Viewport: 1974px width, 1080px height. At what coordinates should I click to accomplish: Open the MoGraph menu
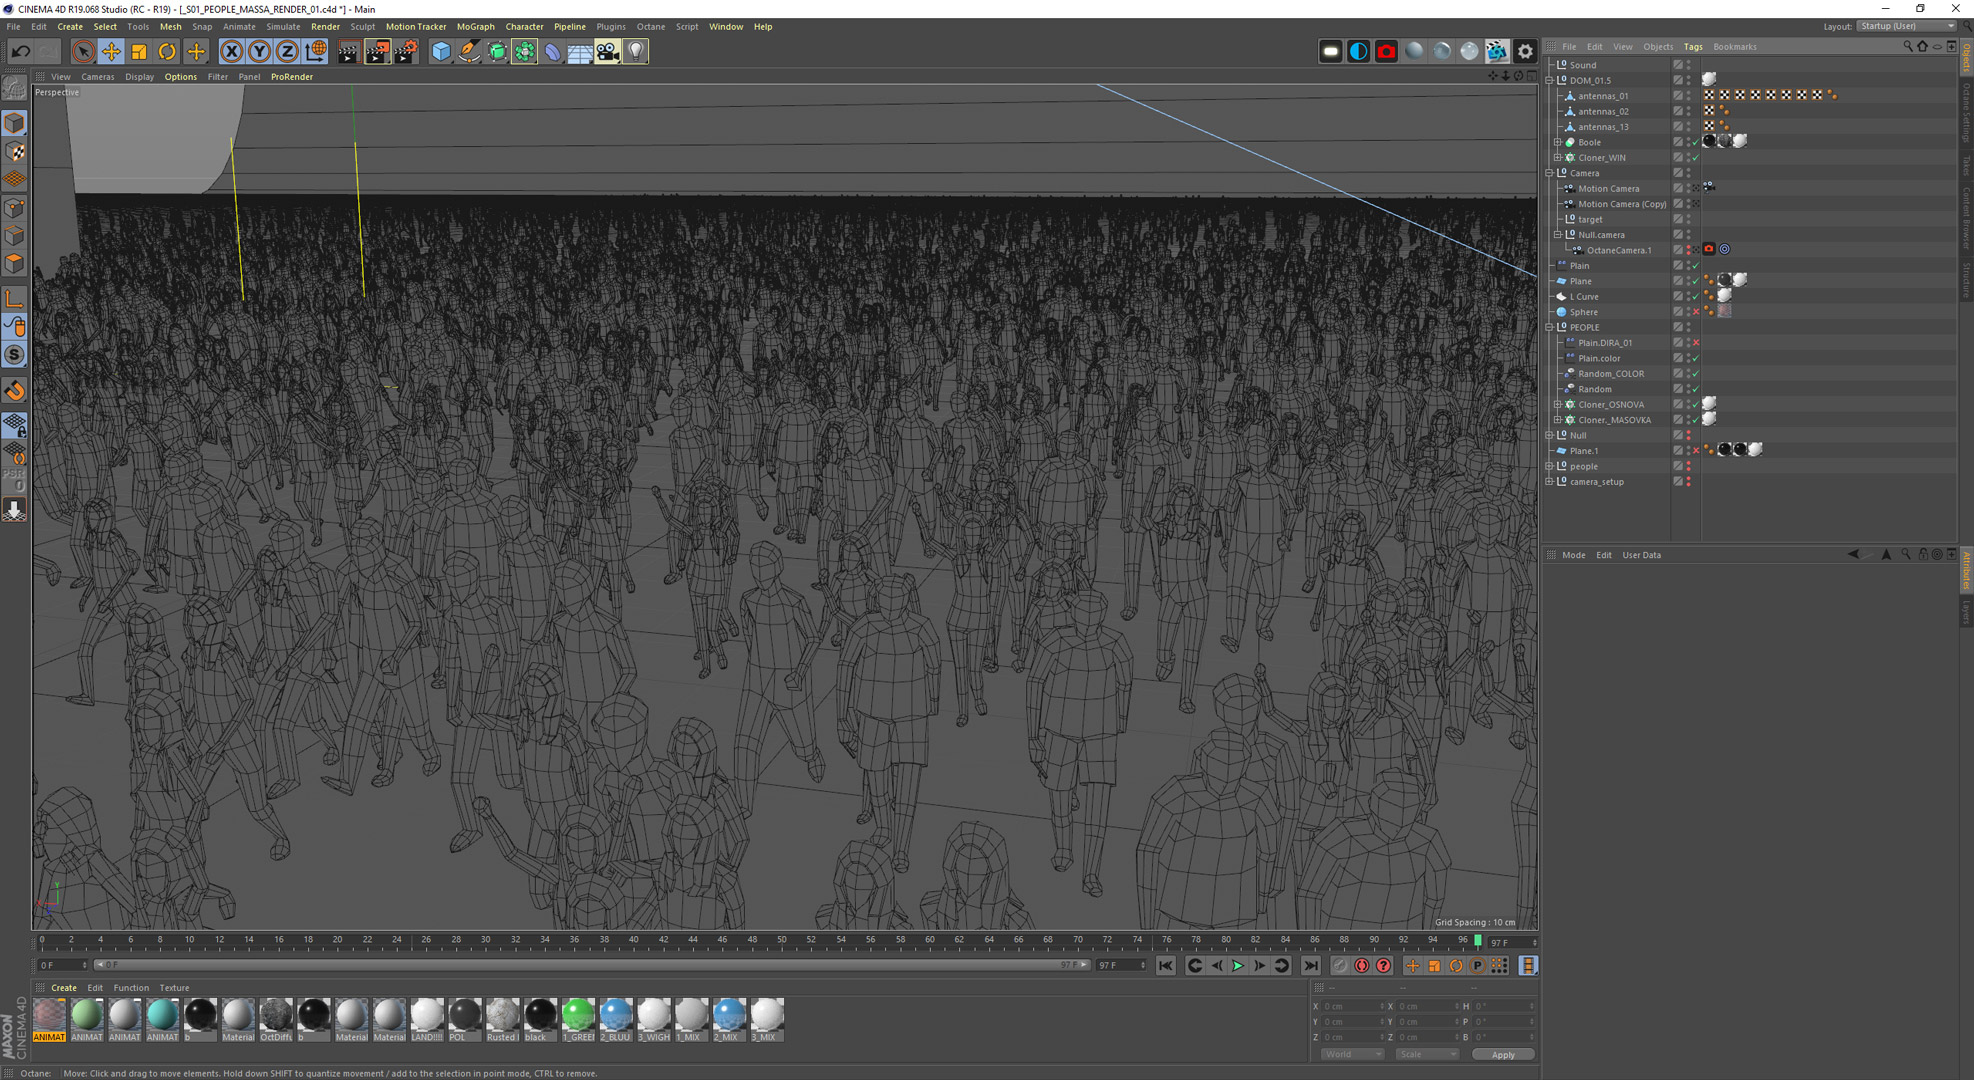475,27
